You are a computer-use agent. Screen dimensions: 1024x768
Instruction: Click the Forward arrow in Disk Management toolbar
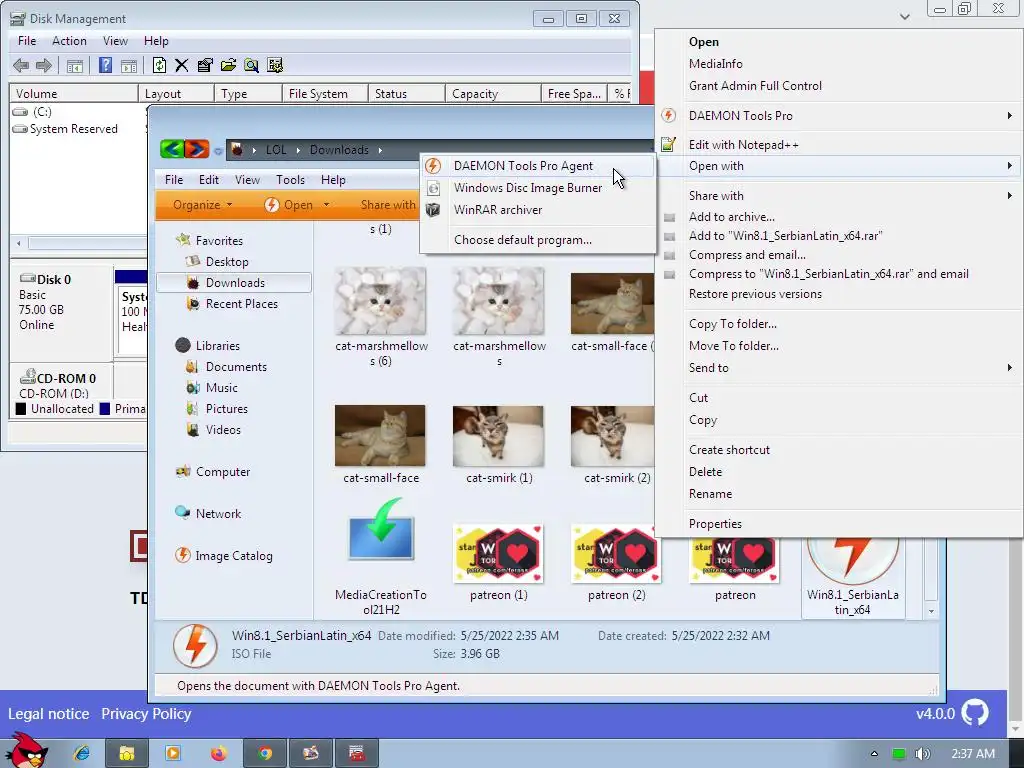pos(44,65)
